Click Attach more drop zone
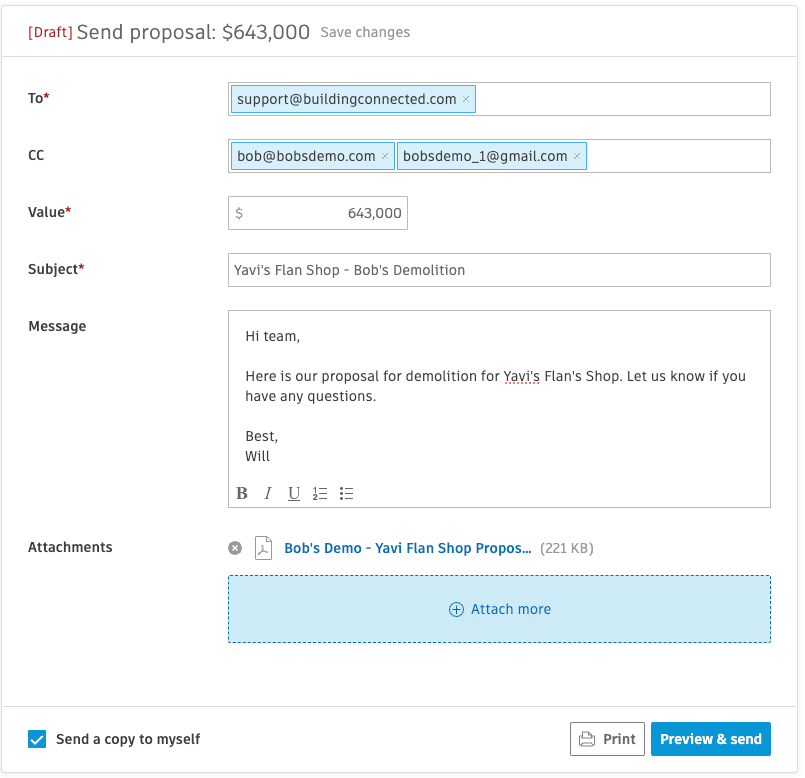Screen dimensions: 805x778 coord(499,609)
